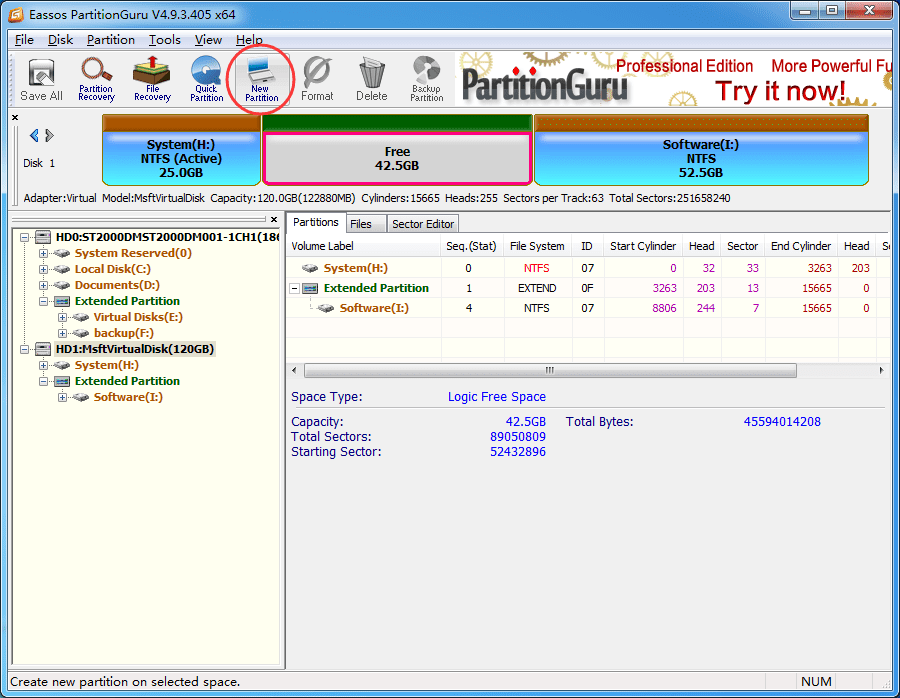Collapse the HD0 disk tree node
The height and width of the screenshot is (698, 900).
point(24,237)
